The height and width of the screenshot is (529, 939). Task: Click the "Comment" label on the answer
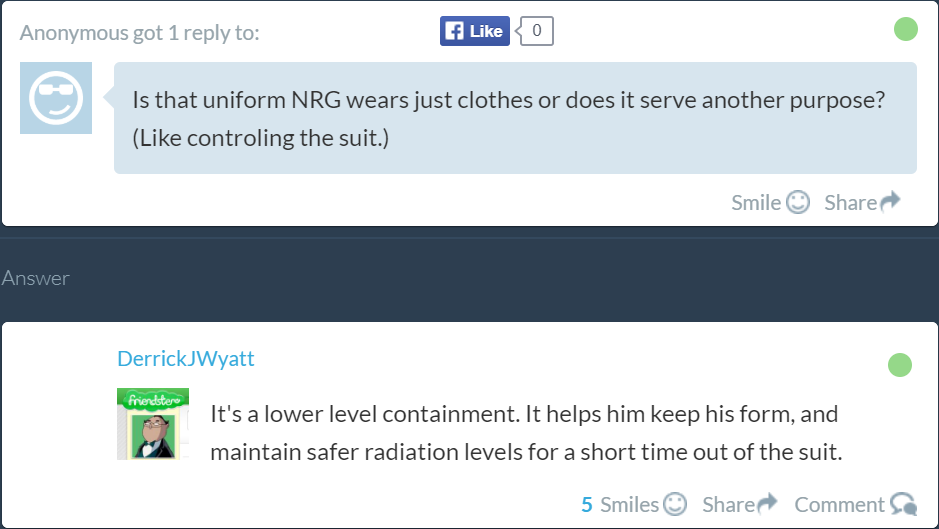tap(839, 505)
